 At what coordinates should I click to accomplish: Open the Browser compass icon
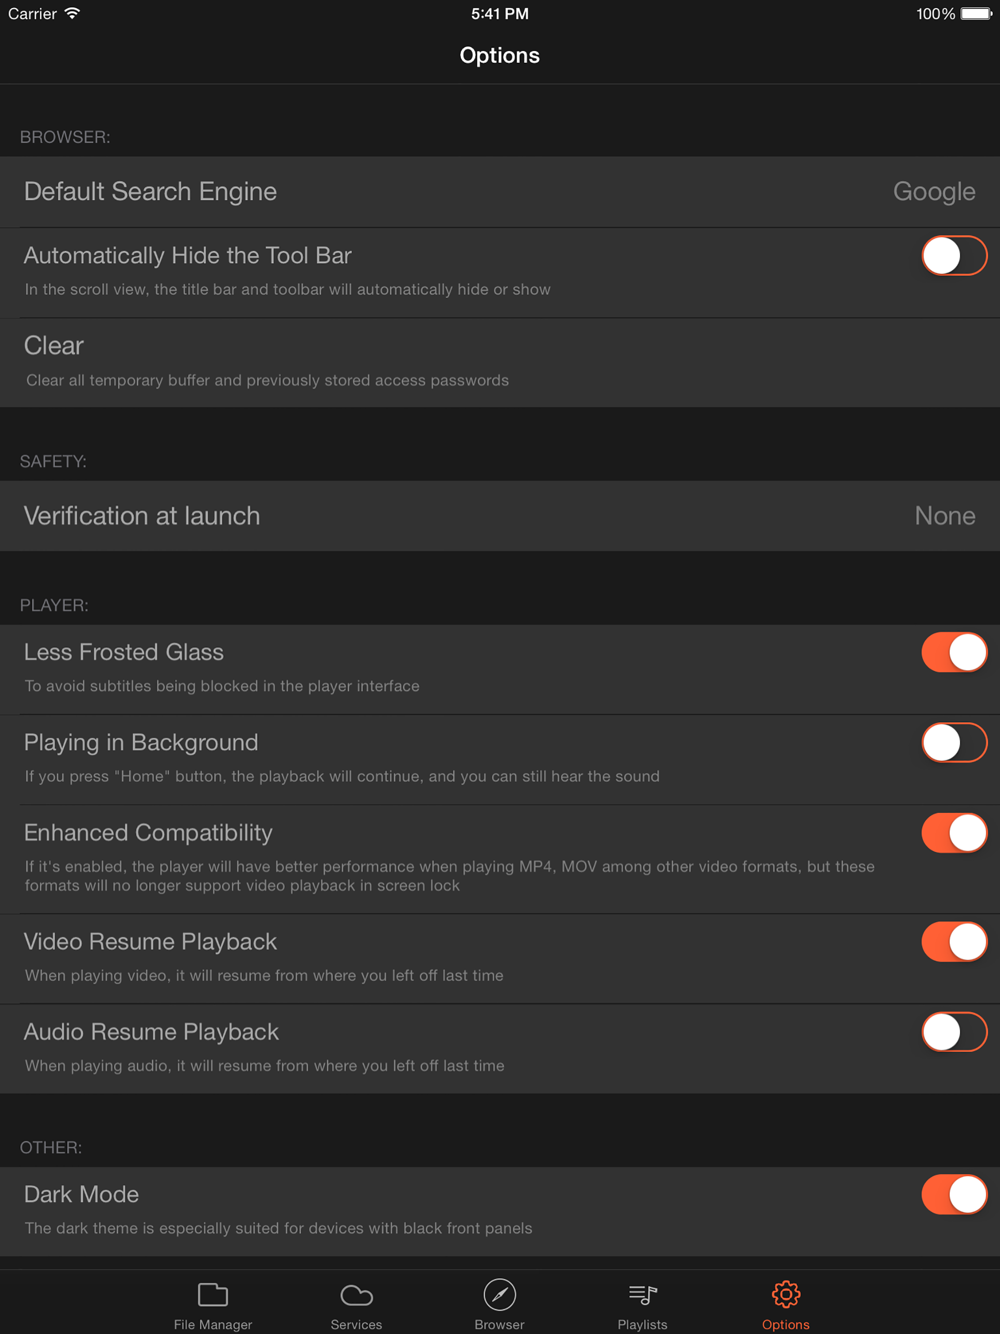(x=499, y=1294)
